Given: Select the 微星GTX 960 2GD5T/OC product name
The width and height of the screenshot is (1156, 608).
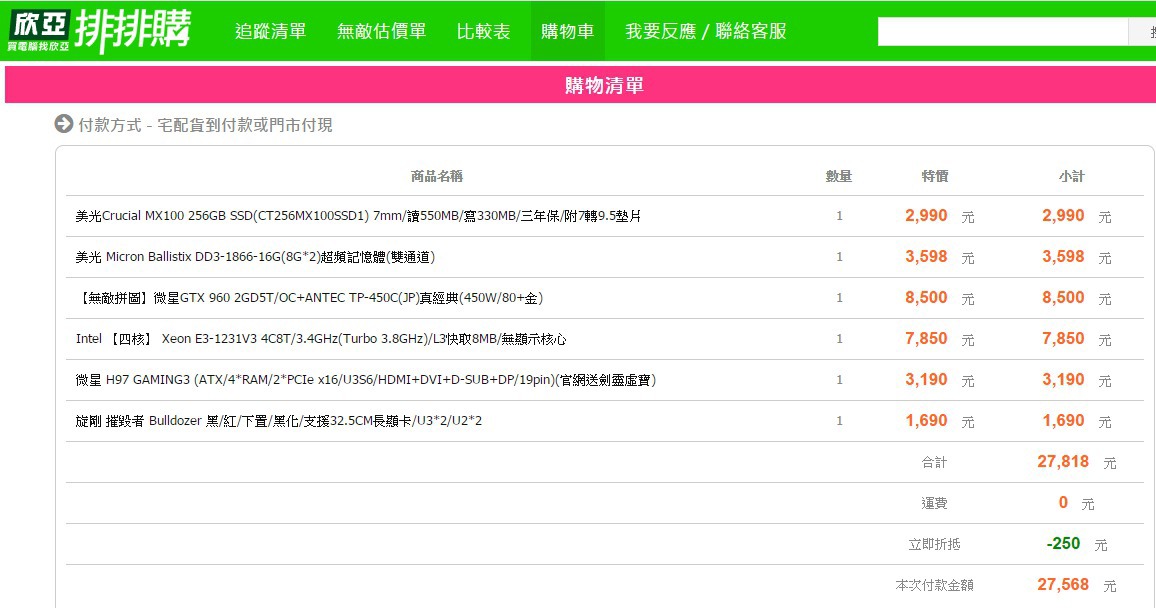Looking at the screenshot, I should click(x=309, y=298).
